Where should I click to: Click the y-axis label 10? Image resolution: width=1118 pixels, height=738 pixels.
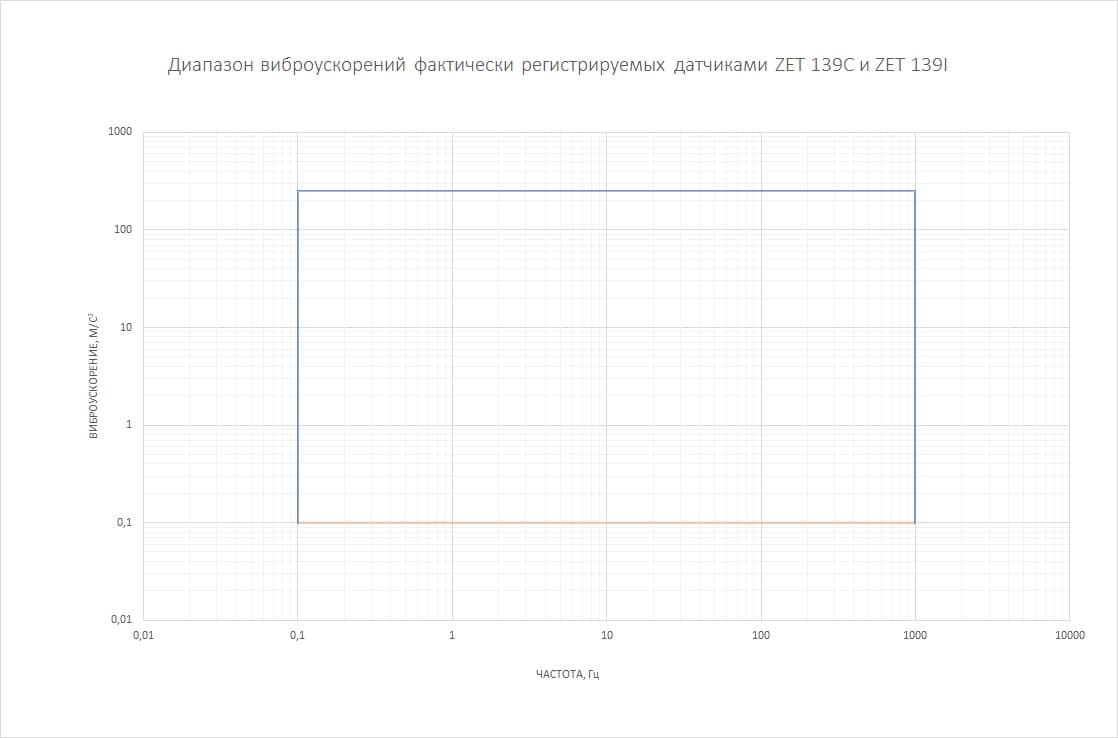pyautogui.click(x=126, y=327)
